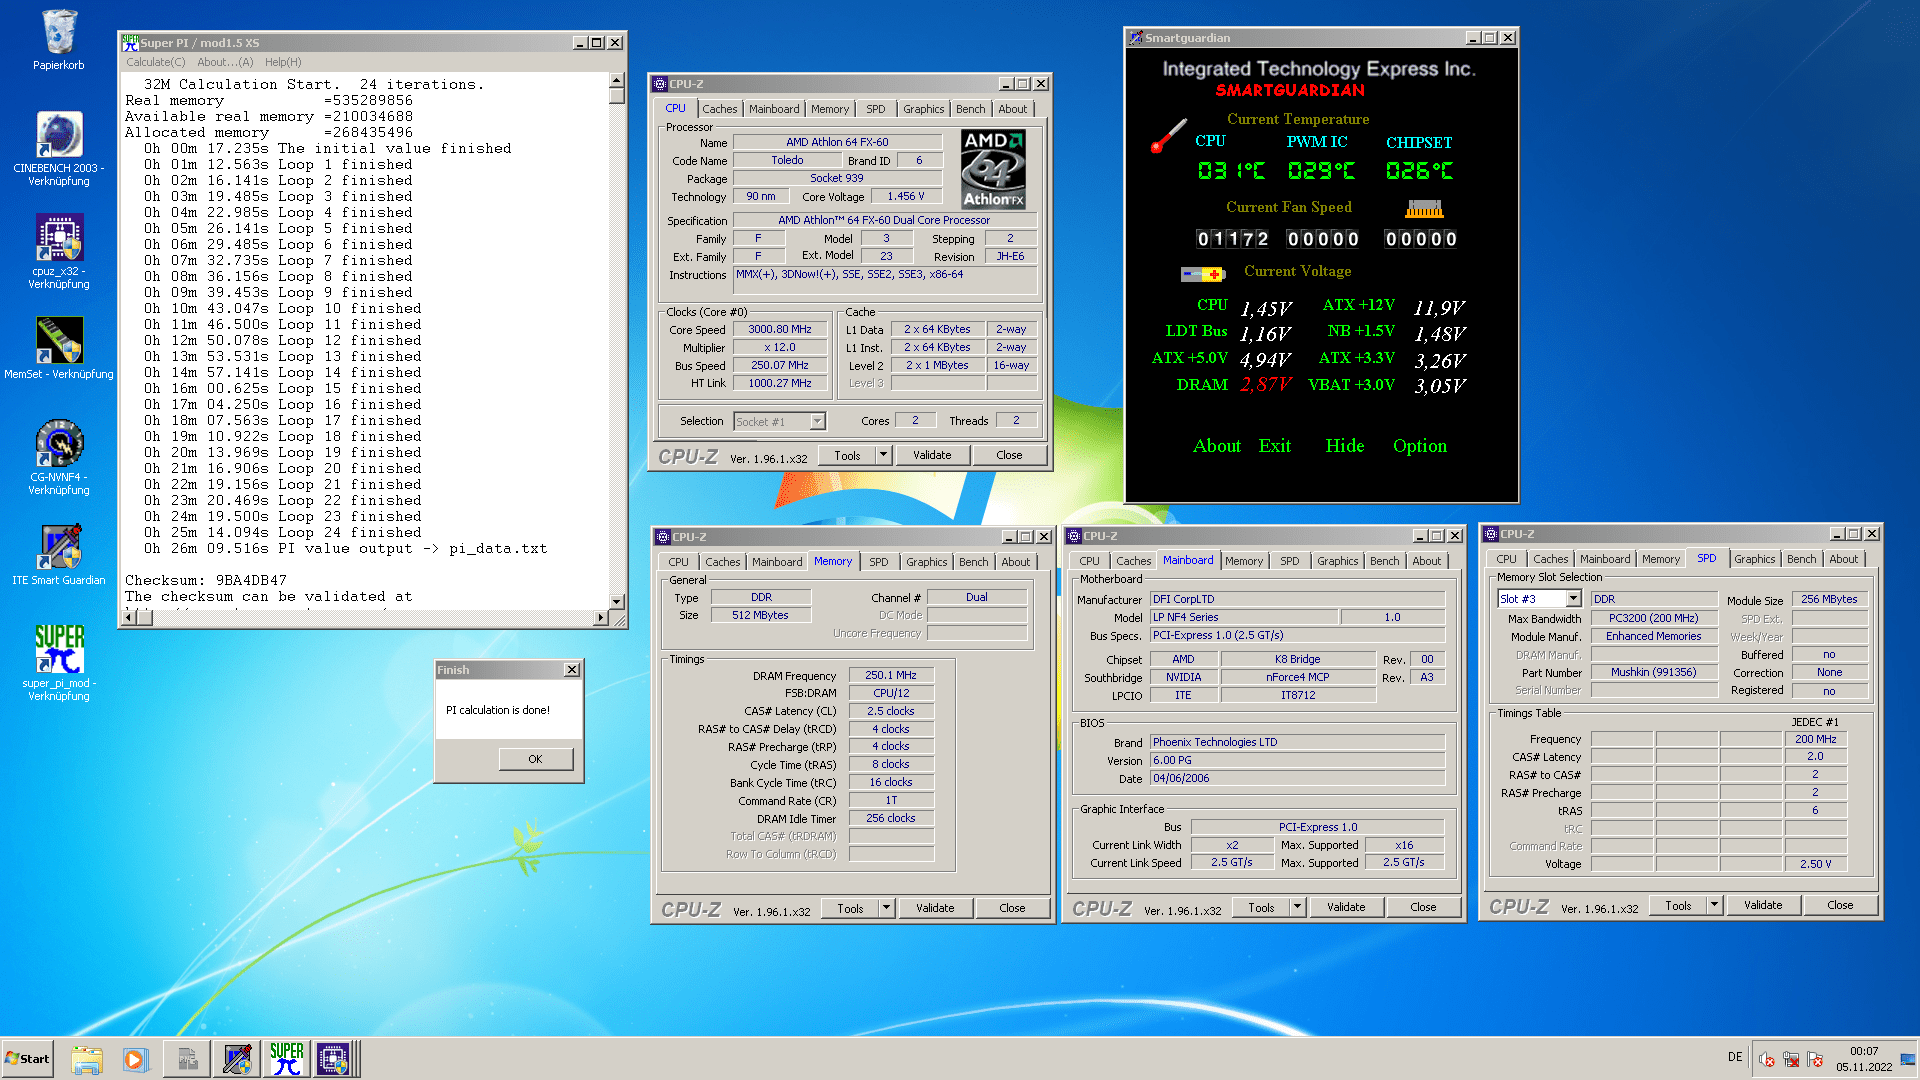The image size is (1920, 1080).
Task: Open the Calculate(C) menu in Super PI
Action: coord(155,62)
